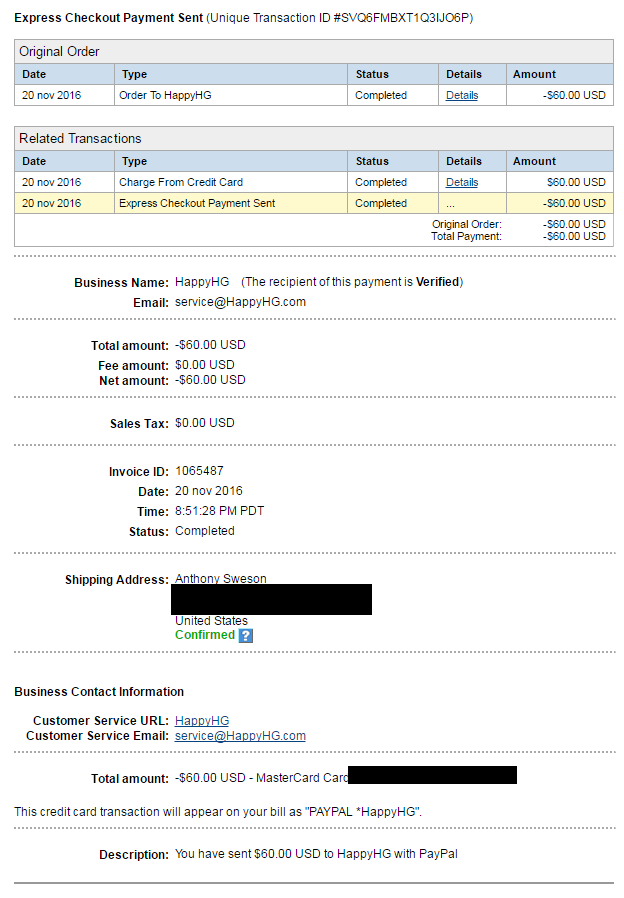Click the Status value 'Completed' below Time
This screenshot has width=624, height=898.
[x=205, y=531]
